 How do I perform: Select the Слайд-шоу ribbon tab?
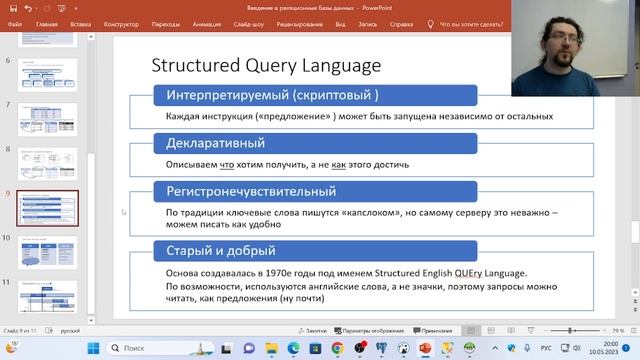pos(249,24)
